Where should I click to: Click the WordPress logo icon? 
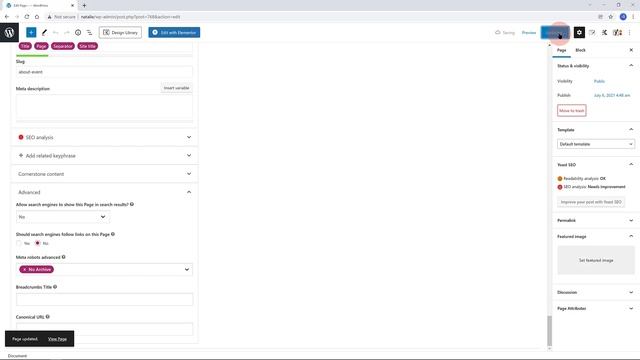coord(9,32)
